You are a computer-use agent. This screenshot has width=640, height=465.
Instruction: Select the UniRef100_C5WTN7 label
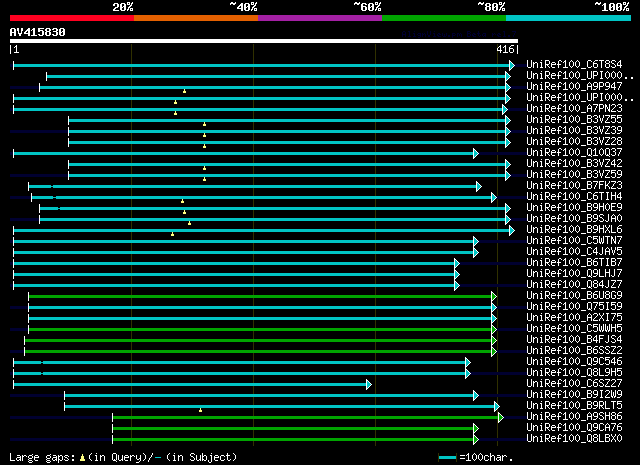pos(574,241)
